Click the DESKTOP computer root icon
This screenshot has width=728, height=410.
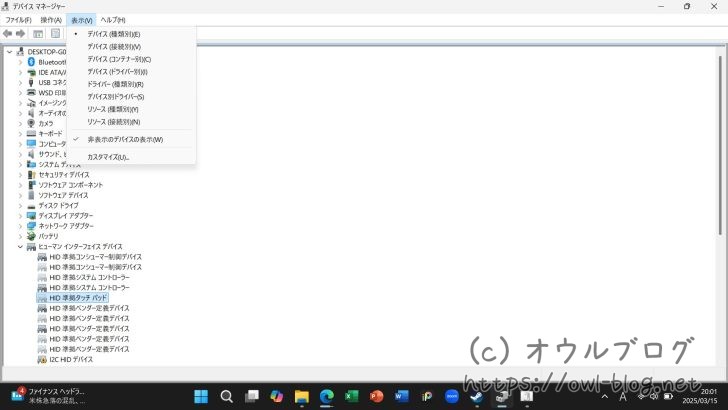tap(20, 52)
